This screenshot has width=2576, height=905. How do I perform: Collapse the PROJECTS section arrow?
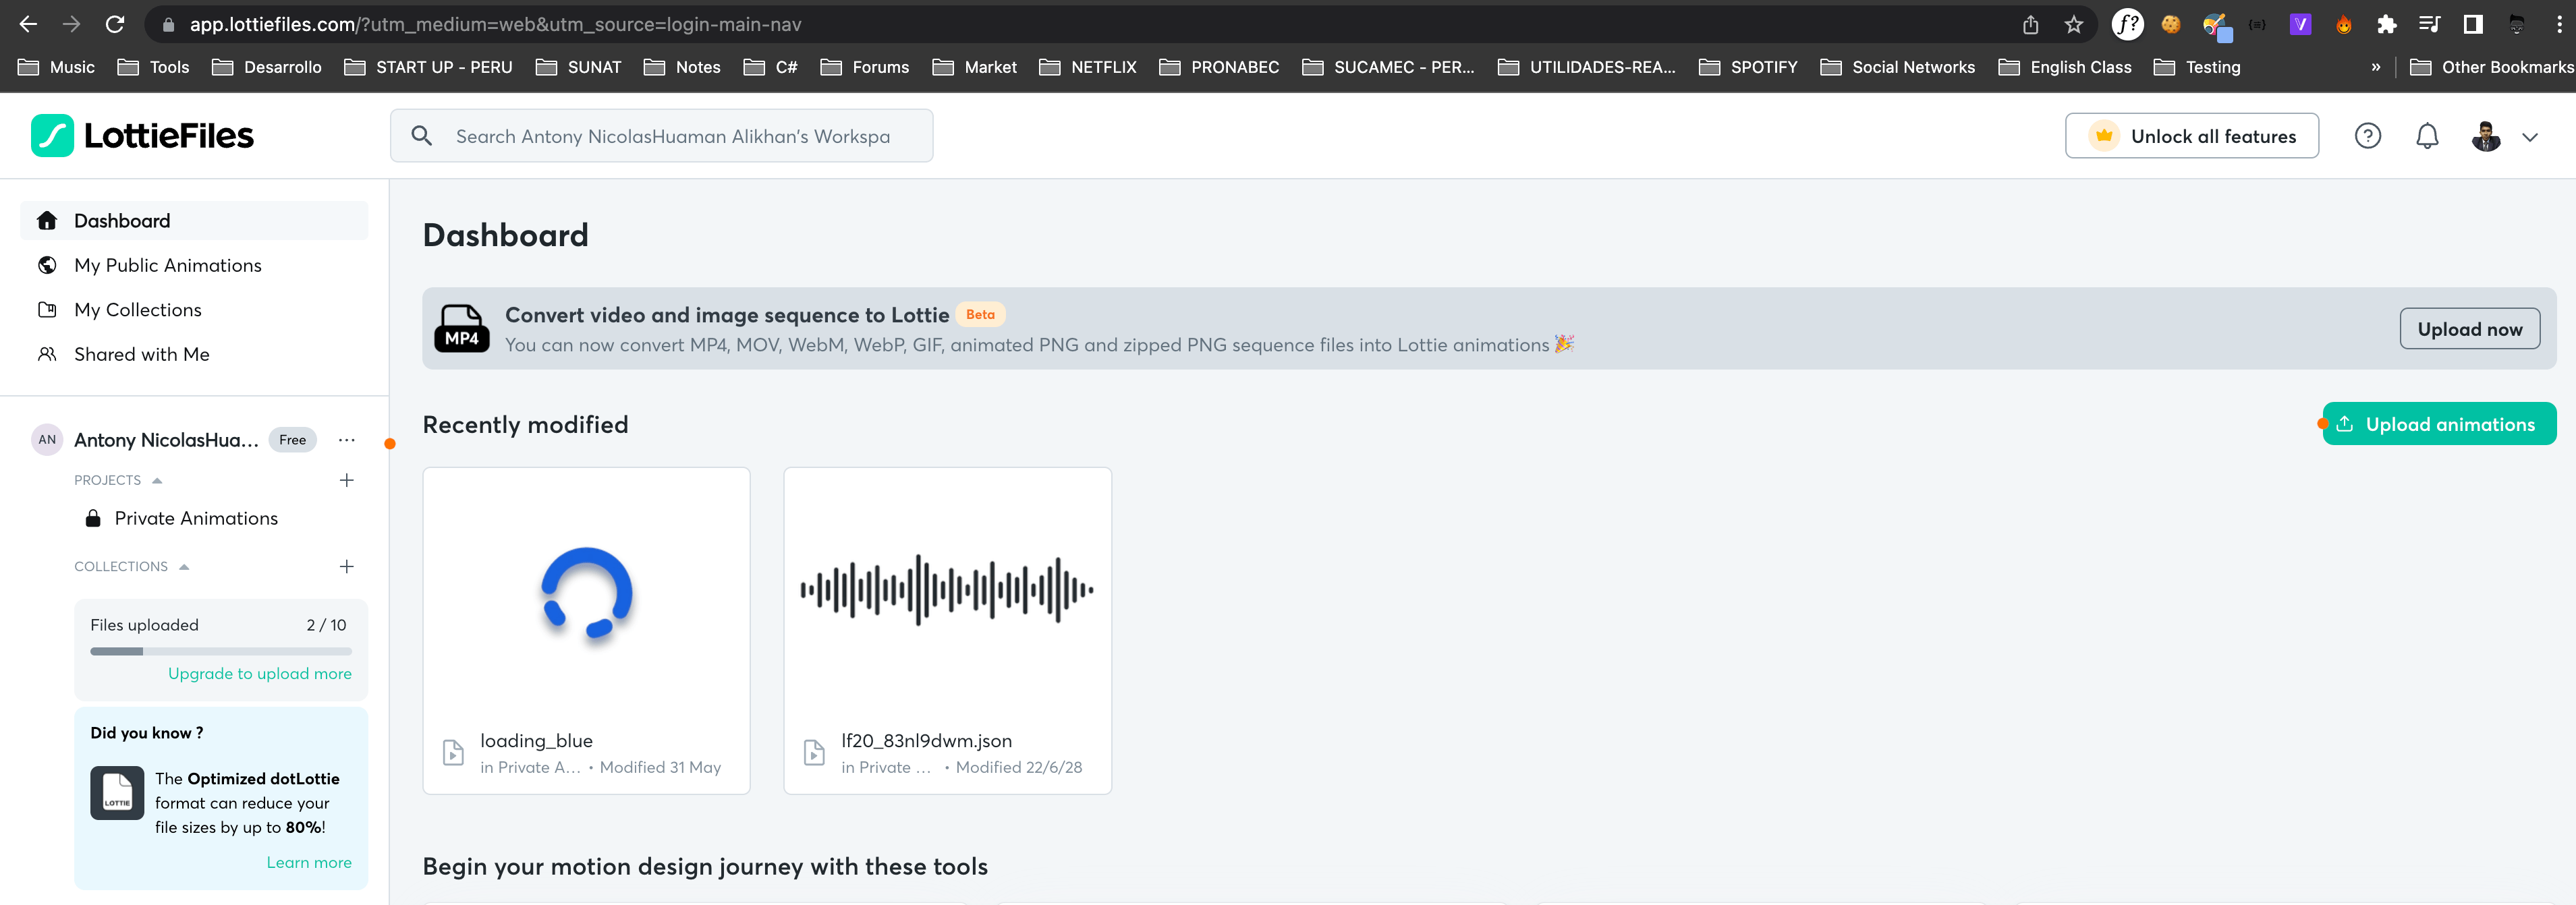157,480
